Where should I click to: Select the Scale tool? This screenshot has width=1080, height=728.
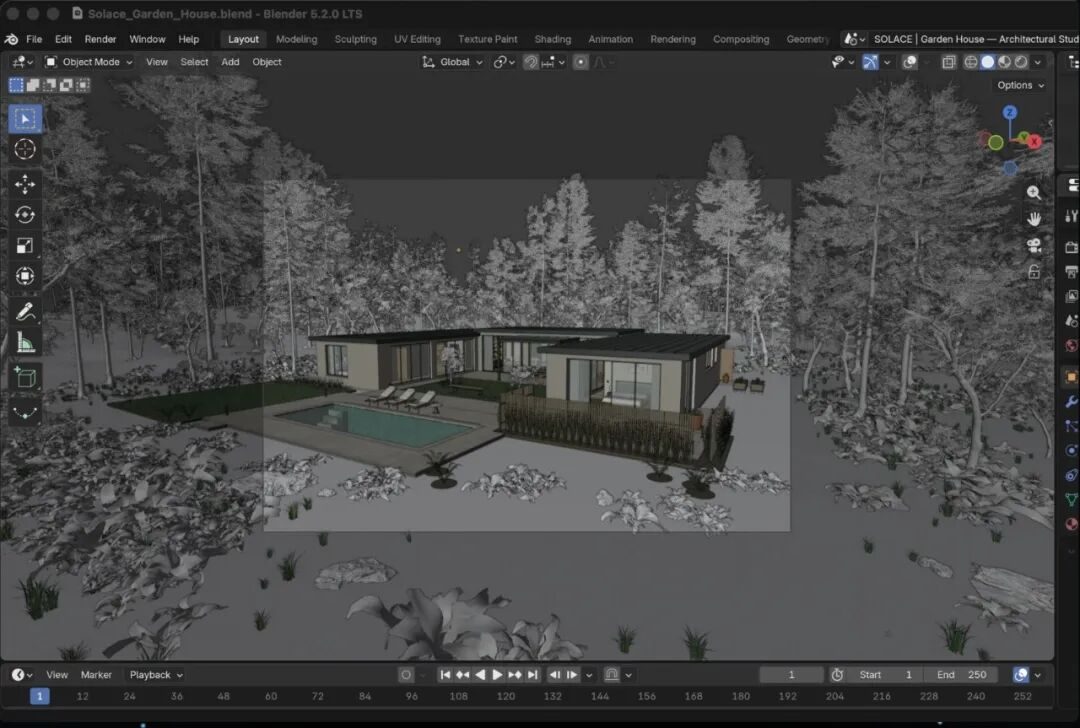pos(25,245)
